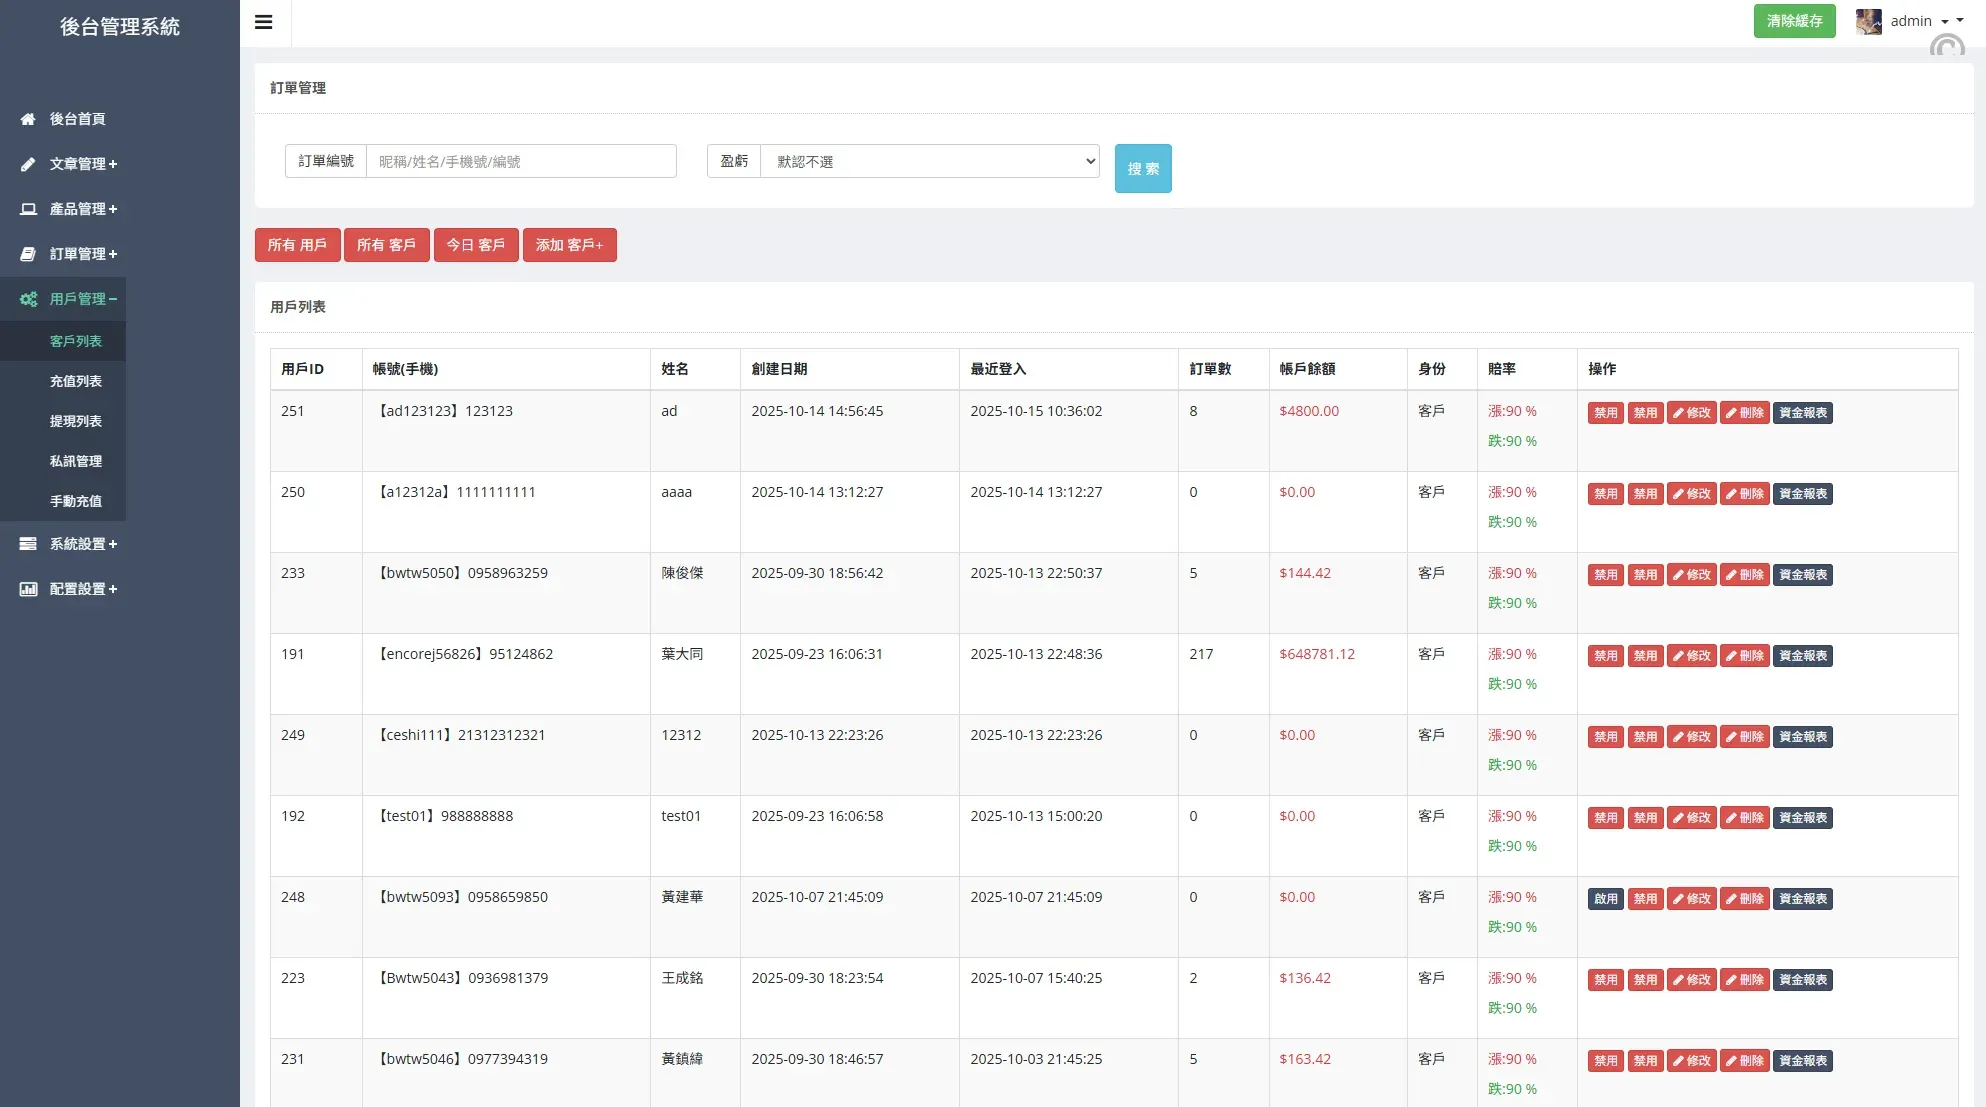Click the home icon beside 後台首頁
This screenshot has width=1986, height=1107.
coord(28,119)
